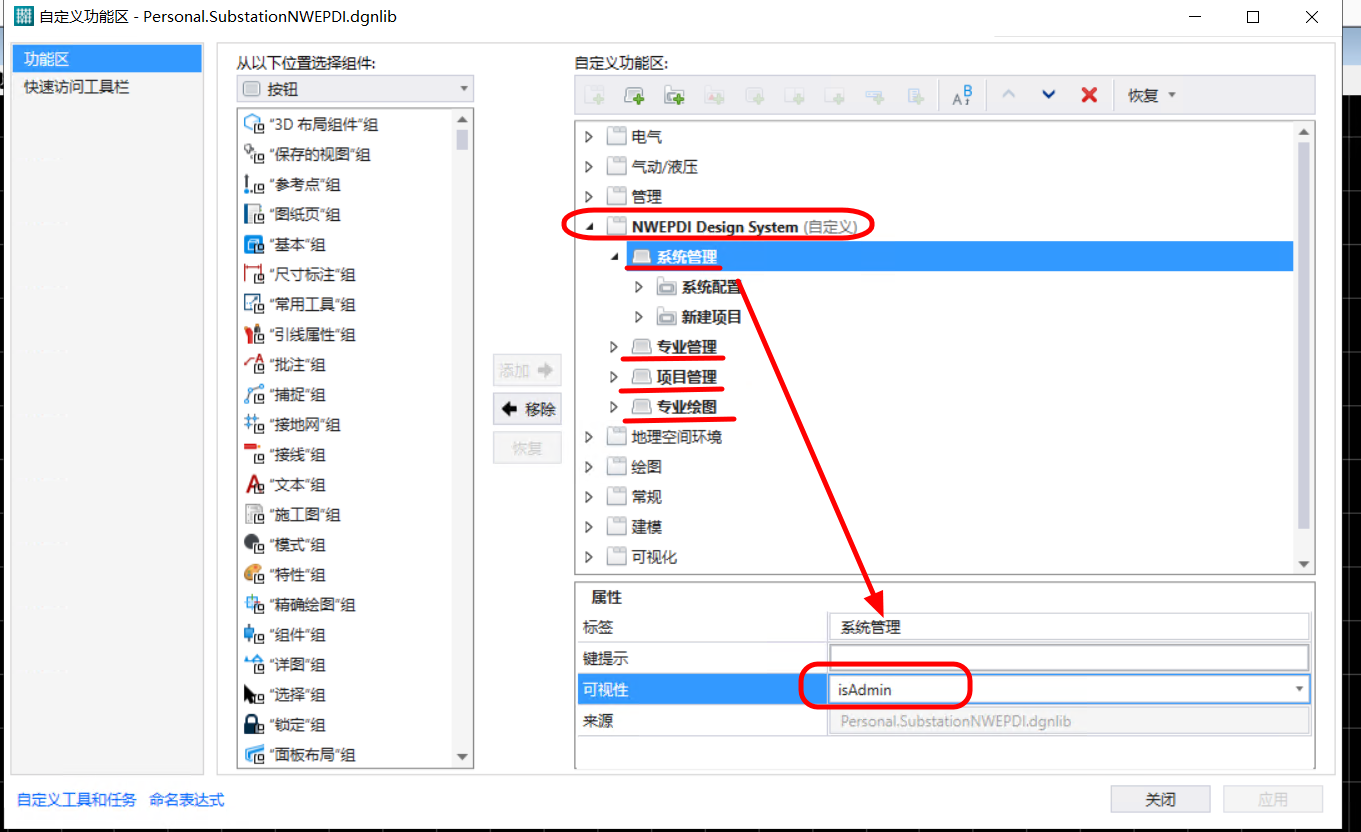
Task: Move selected item down with blue chevron
Action: 1048,95
